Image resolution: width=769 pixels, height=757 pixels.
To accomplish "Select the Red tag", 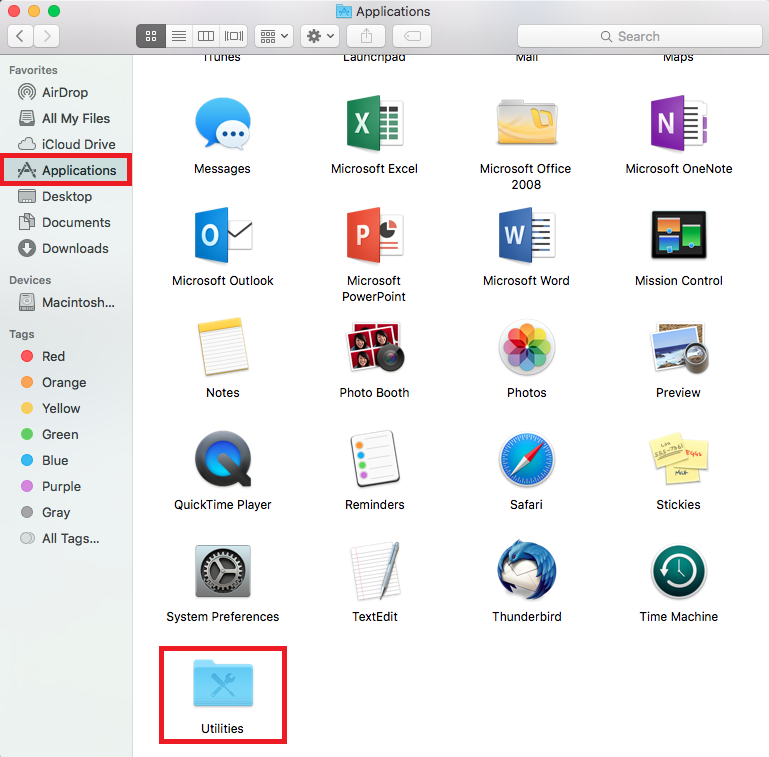I will click(66, 356).
